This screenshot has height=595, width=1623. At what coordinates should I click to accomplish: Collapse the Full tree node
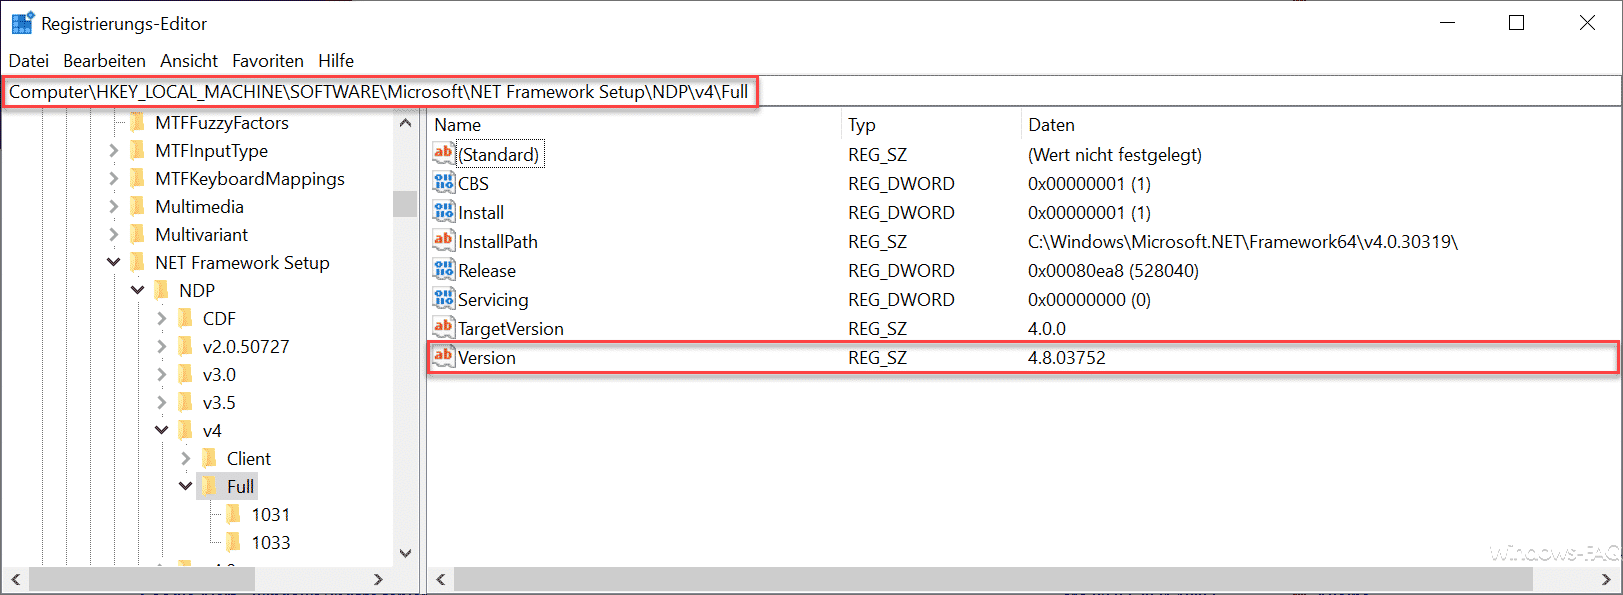pyautogui.click(x=186, y=487)
